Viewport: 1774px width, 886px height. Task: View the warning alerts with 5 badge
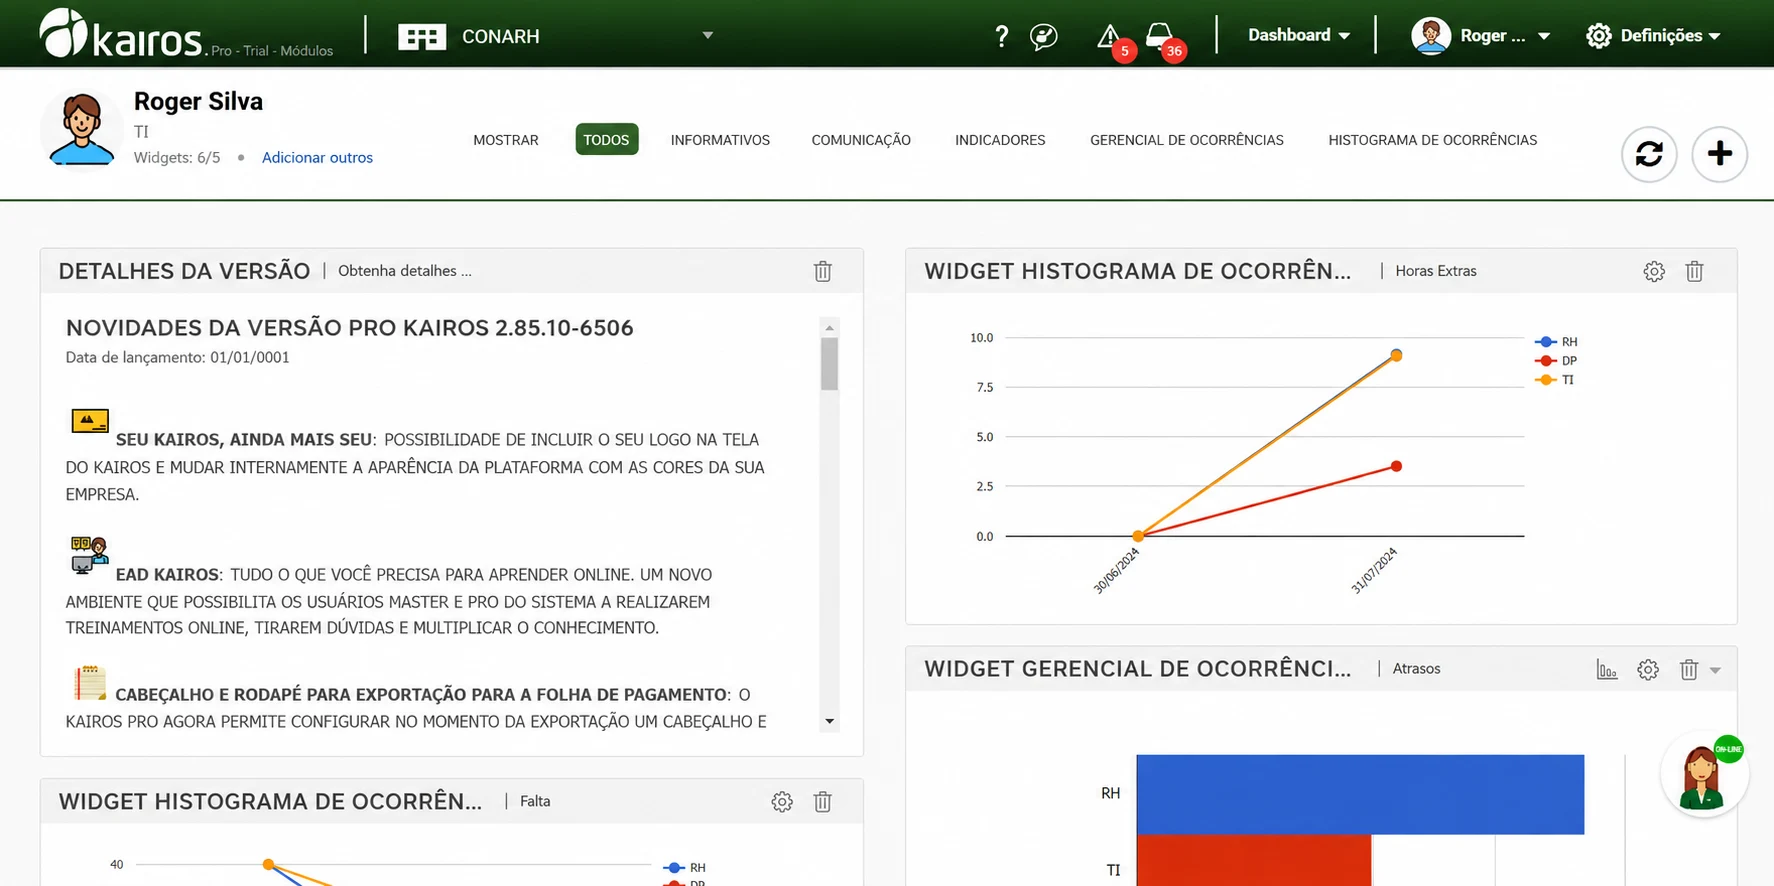pos(1110,38)
